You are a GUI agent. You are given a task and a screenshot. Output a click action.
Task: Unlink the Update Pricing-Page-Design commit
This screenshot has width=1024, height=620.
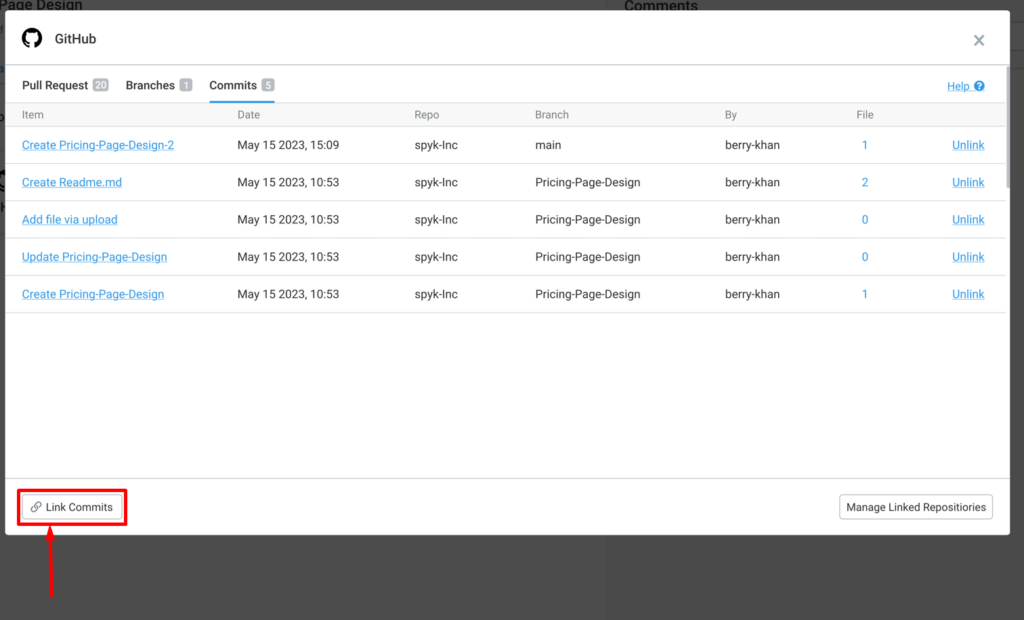click(968, 257)
